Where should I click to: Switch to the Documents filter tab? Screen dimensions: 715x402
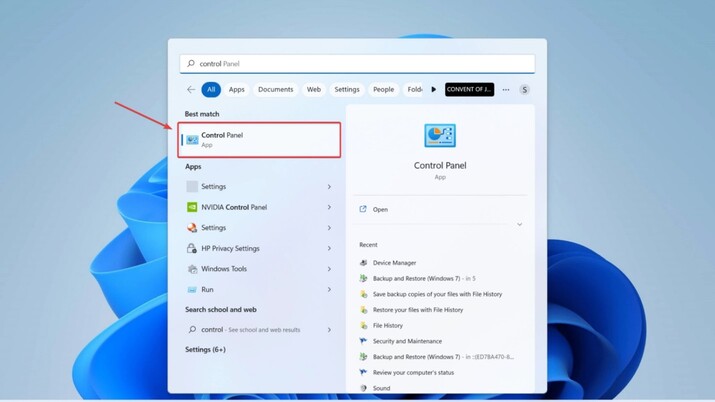(275, 89)
